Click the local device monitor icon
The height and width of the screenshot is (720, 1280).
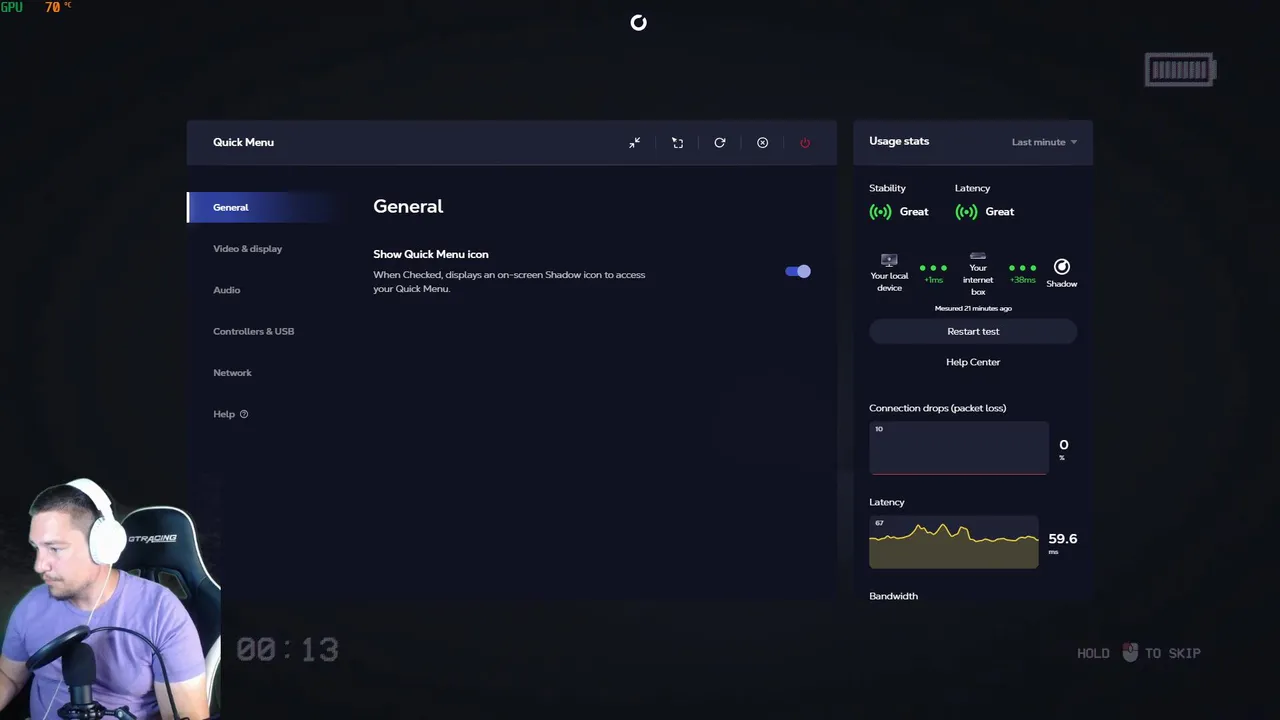click(889, 260)
